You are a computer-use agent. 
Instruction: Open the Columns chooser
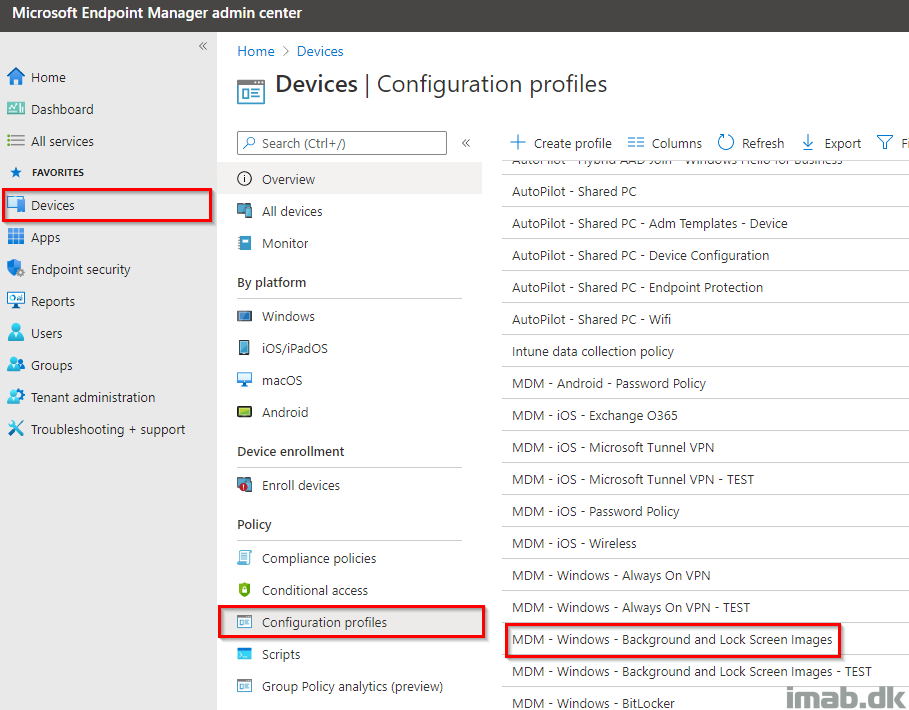click(x=664, y=143)
